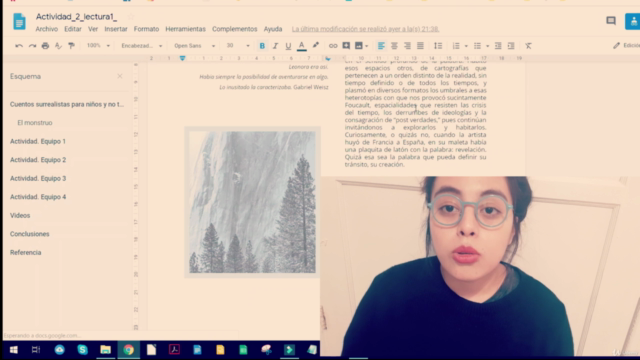Jump to Actividad. Equipo 3 section
The width and height of the screenshot is (640, 360).
(38, 178)
